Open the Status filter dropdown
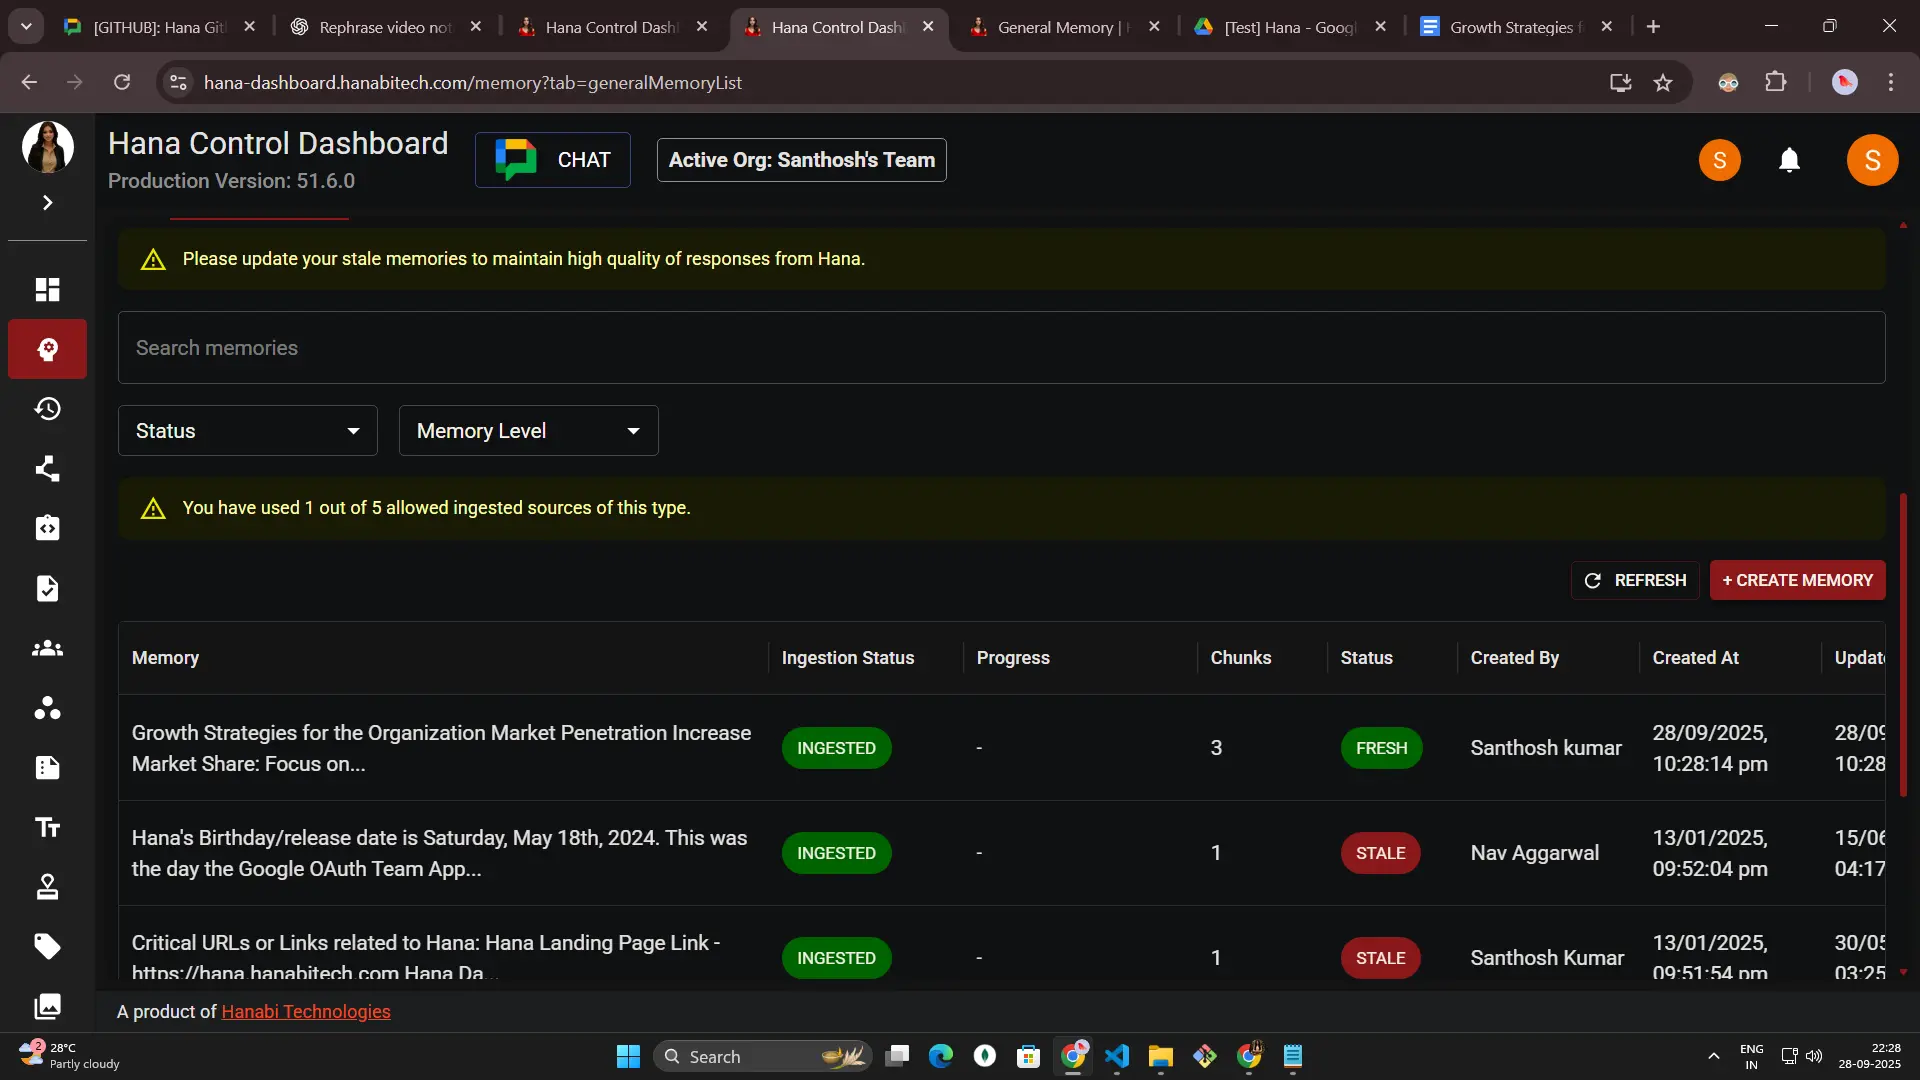 [x=247, y=431]
